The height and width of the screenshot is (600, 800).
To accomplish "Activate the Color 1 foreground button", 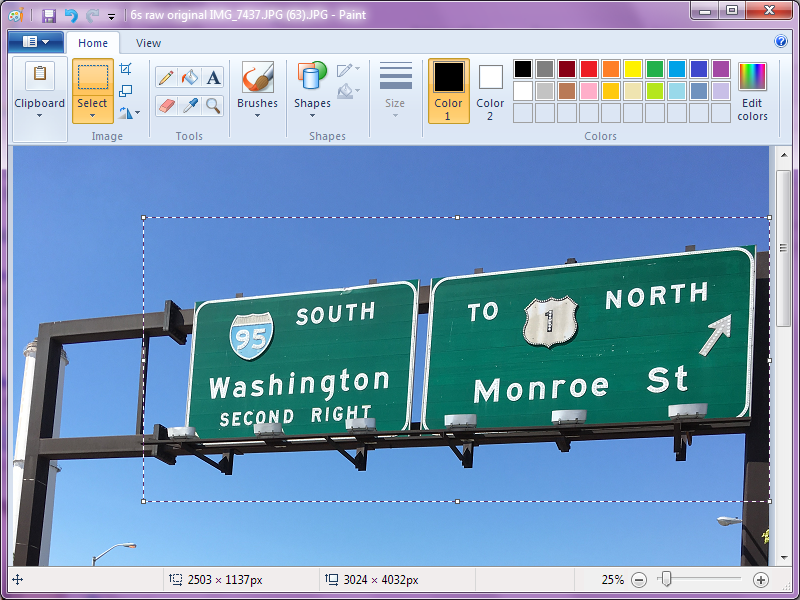I will click(448, 91).
